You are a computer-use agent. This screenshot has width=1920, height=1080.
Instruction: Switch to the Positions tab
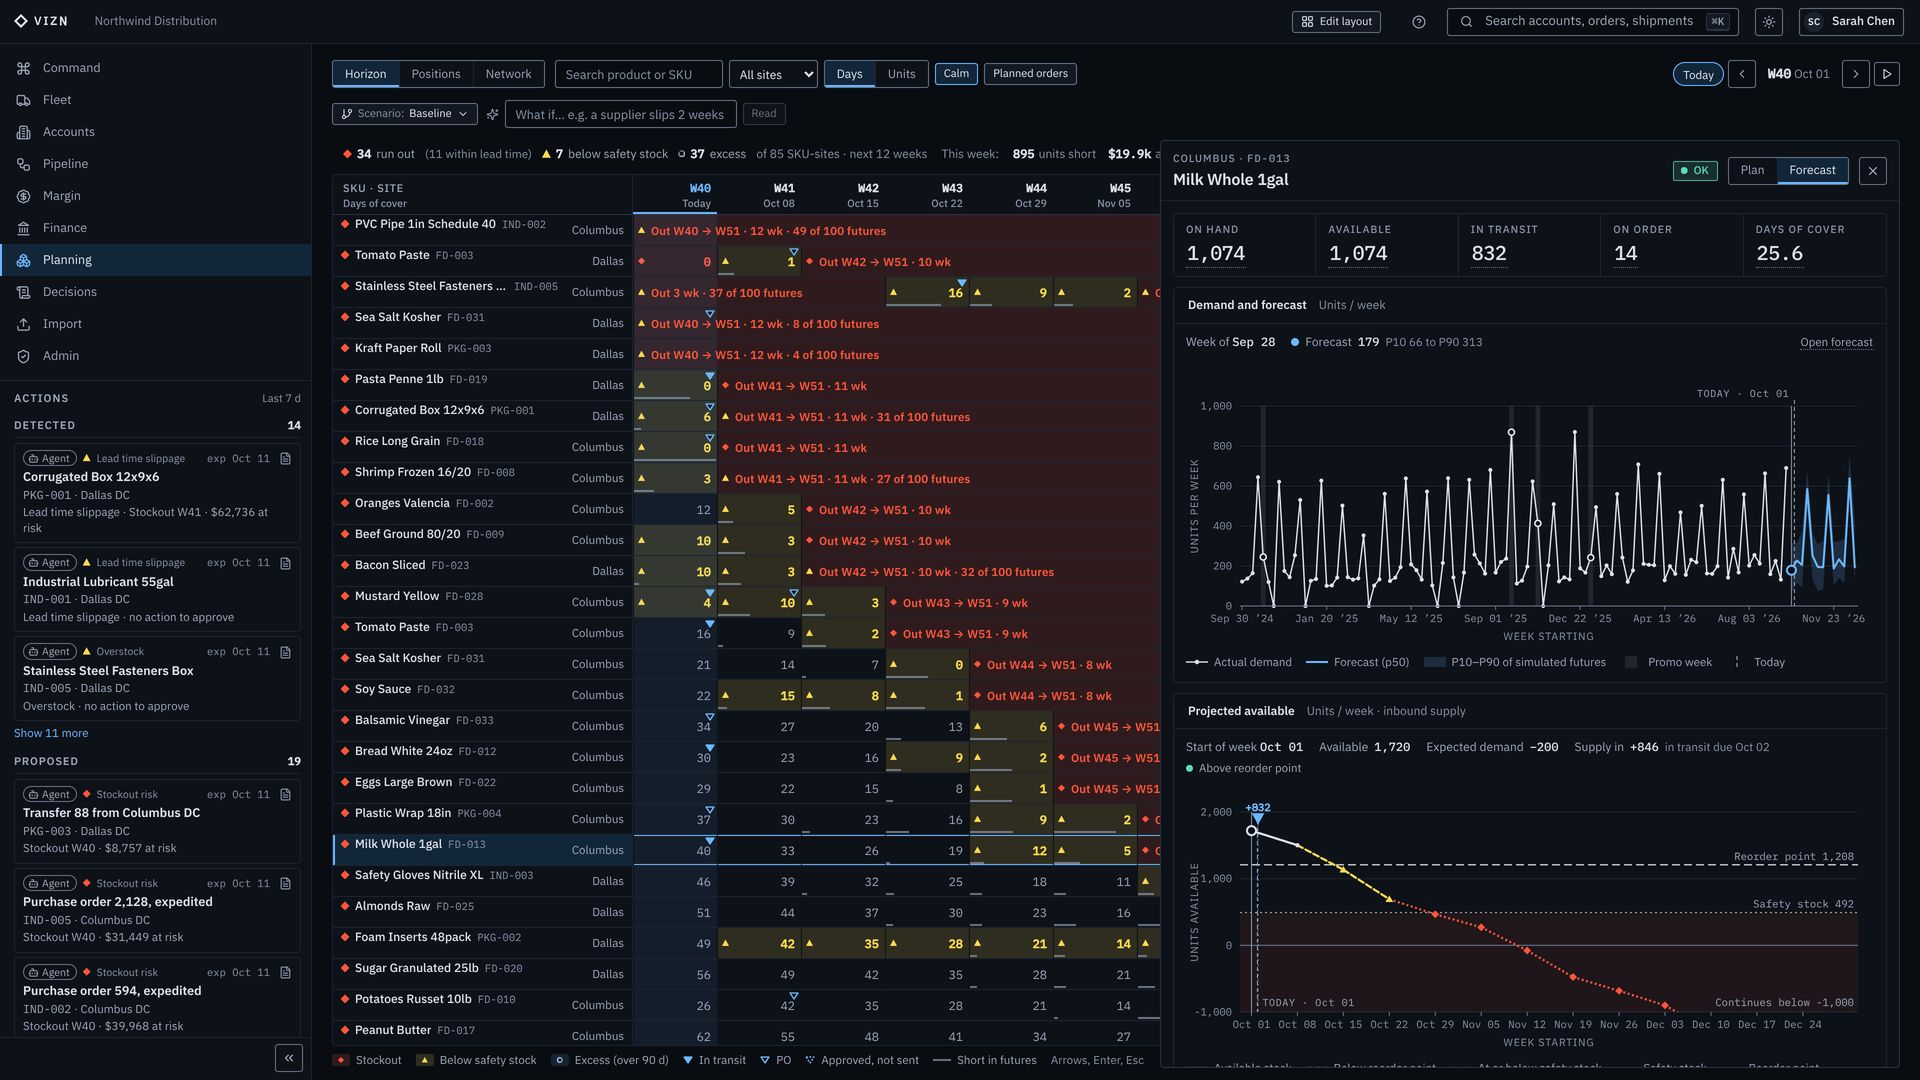436,74
